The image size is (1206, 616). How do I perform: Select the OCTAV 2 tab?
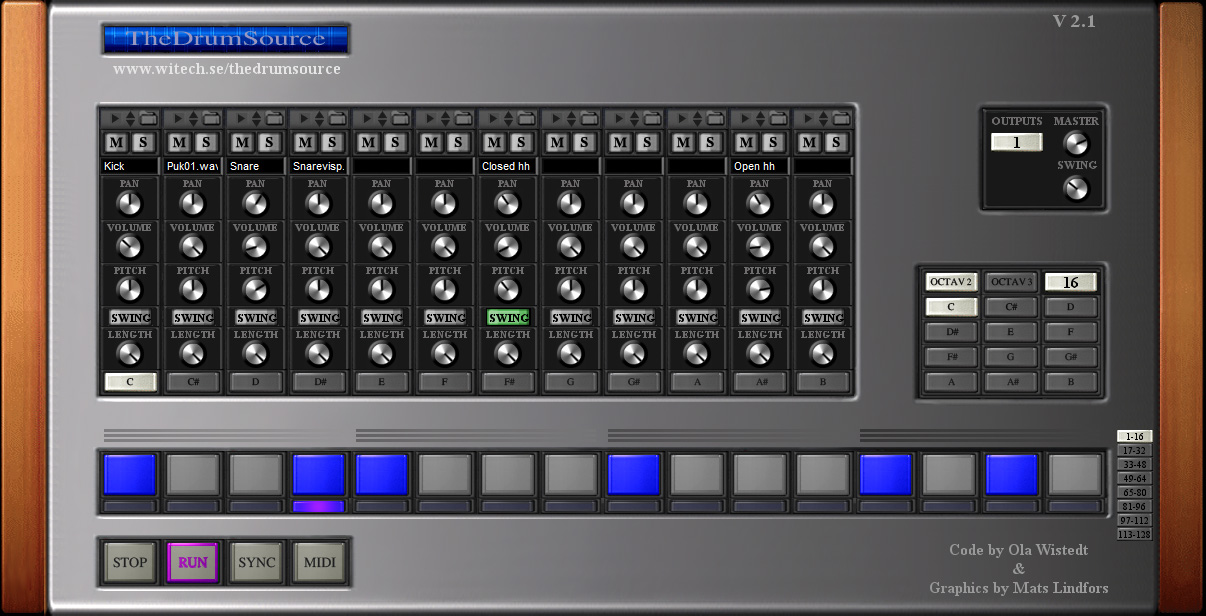(x=951, y=282)
